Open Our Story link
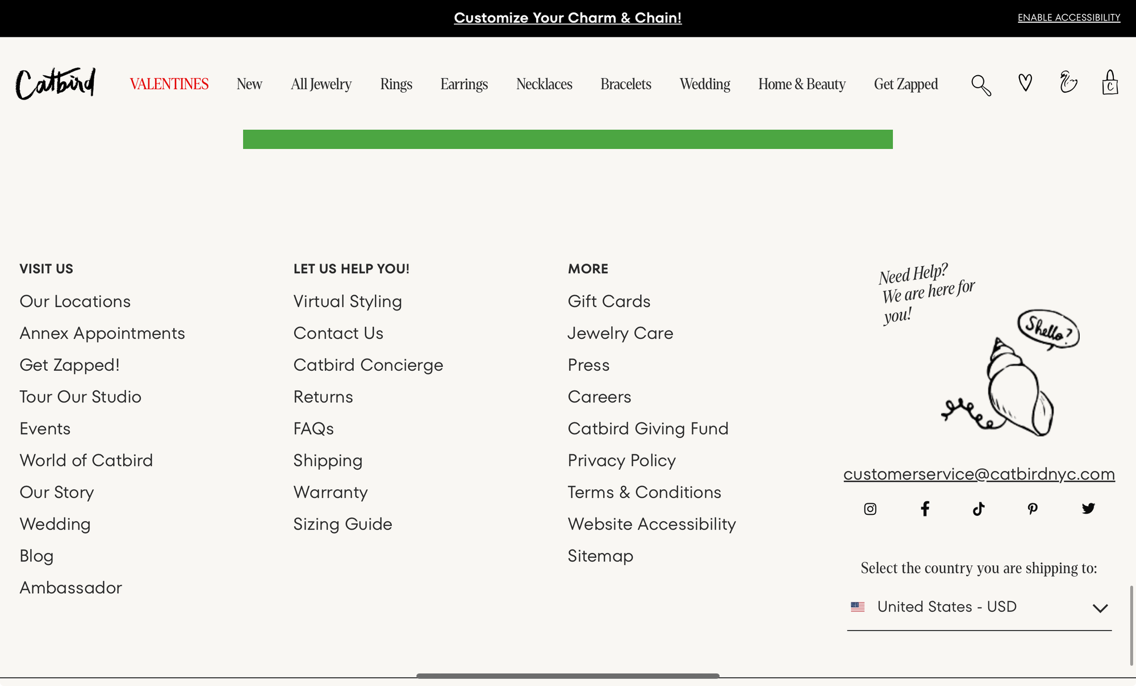The width and height of the screenshot is (1136, 686). click(x=57, y=493)
